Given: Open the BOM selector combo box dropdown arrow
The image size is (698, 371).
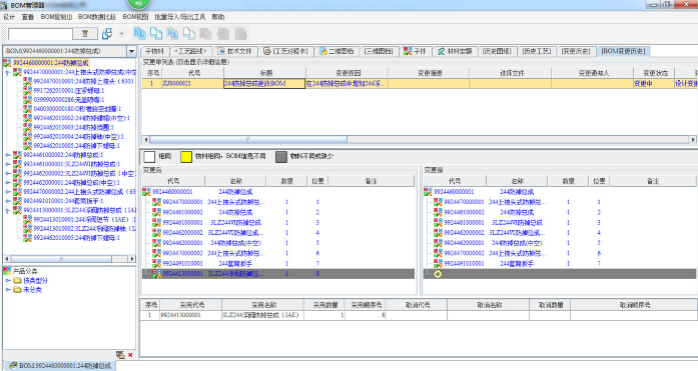Looking at the screenshot, I should 131,51.
